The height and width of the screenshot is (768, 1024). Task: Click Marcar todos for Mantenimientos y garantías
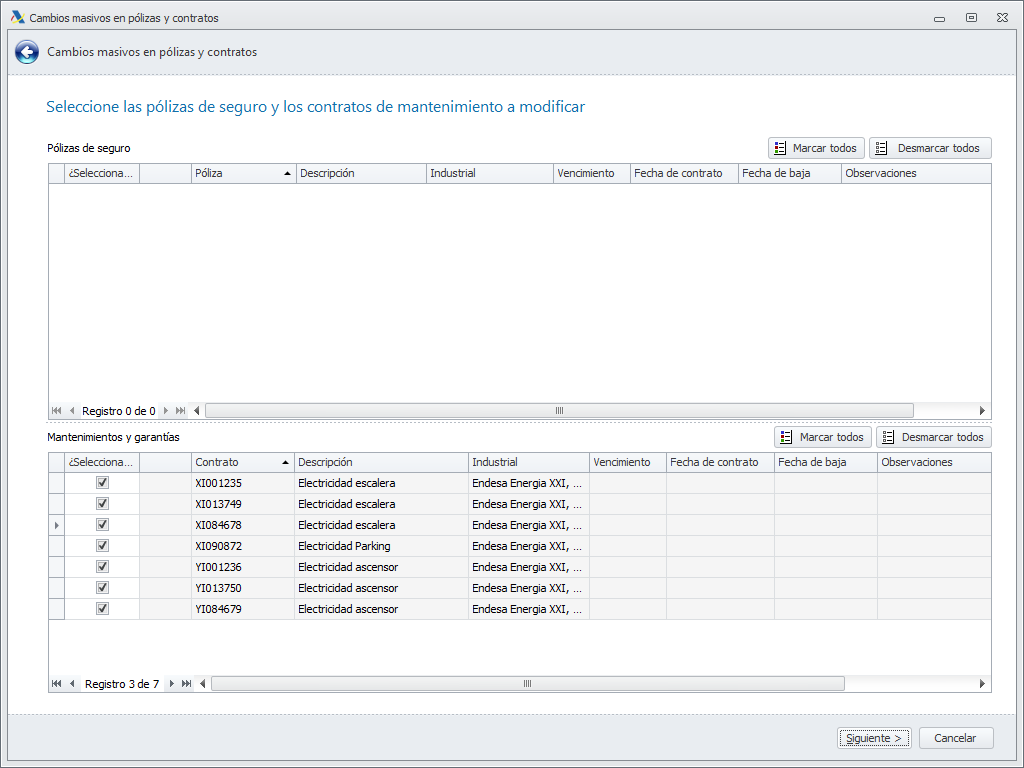coord(823,437)
